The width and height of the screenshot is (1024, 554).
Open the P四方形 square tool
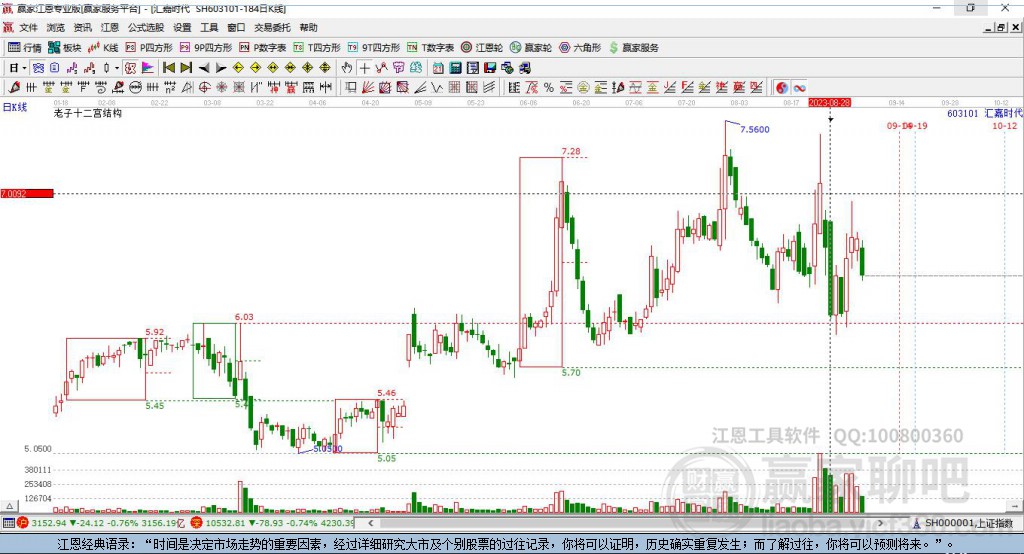[149, 48]
